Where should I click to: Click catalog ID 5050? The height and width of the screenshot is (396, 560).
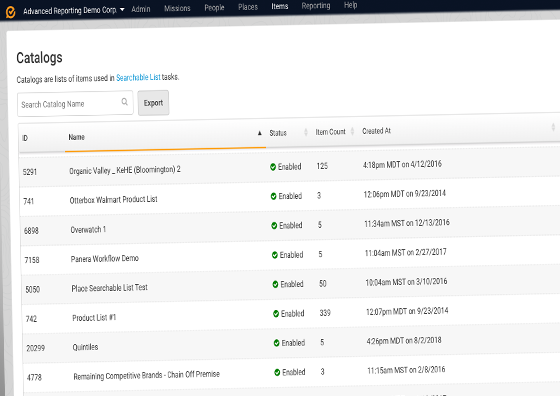(x=32, y=289)
